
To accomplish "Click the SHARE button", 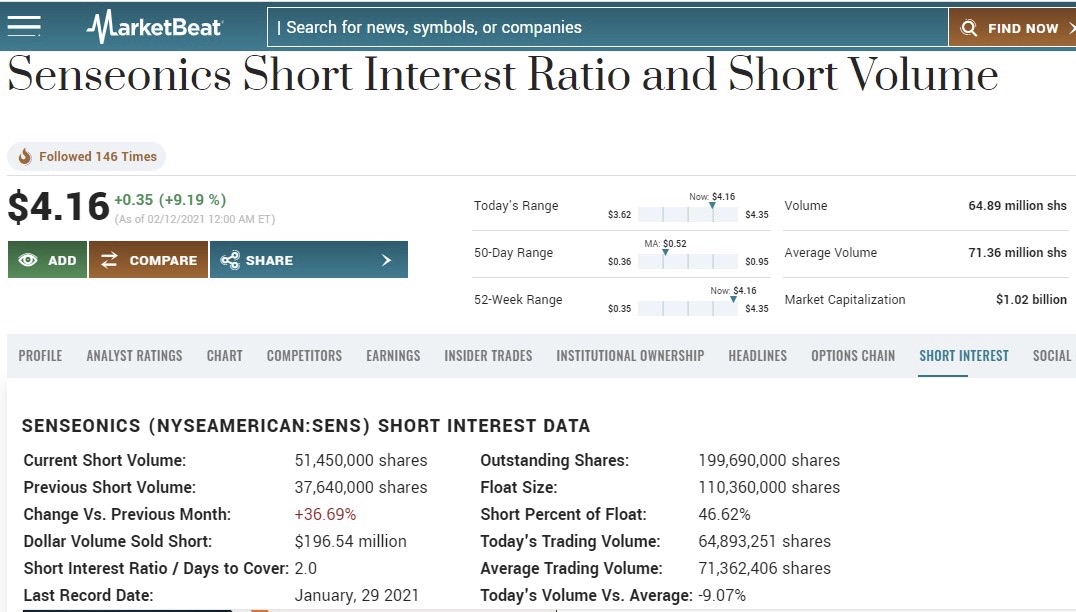I will coord(309,259).
